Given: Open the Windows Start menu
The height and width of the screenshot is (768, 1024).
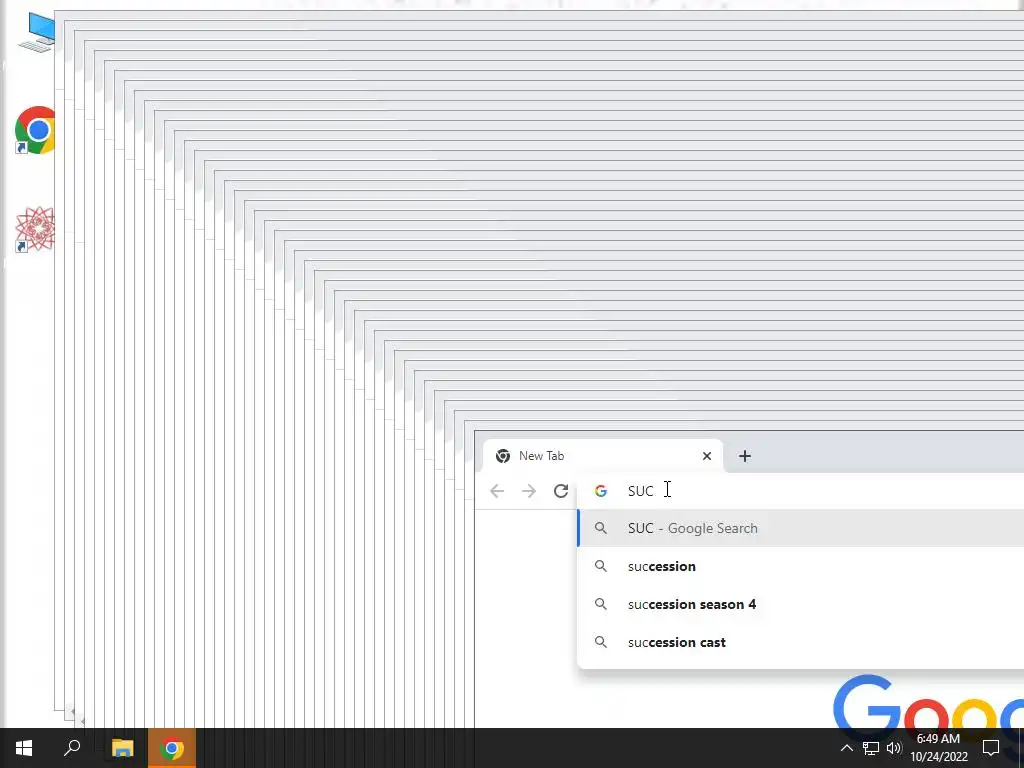Looking at the screenshot, I should coord(24,748).
